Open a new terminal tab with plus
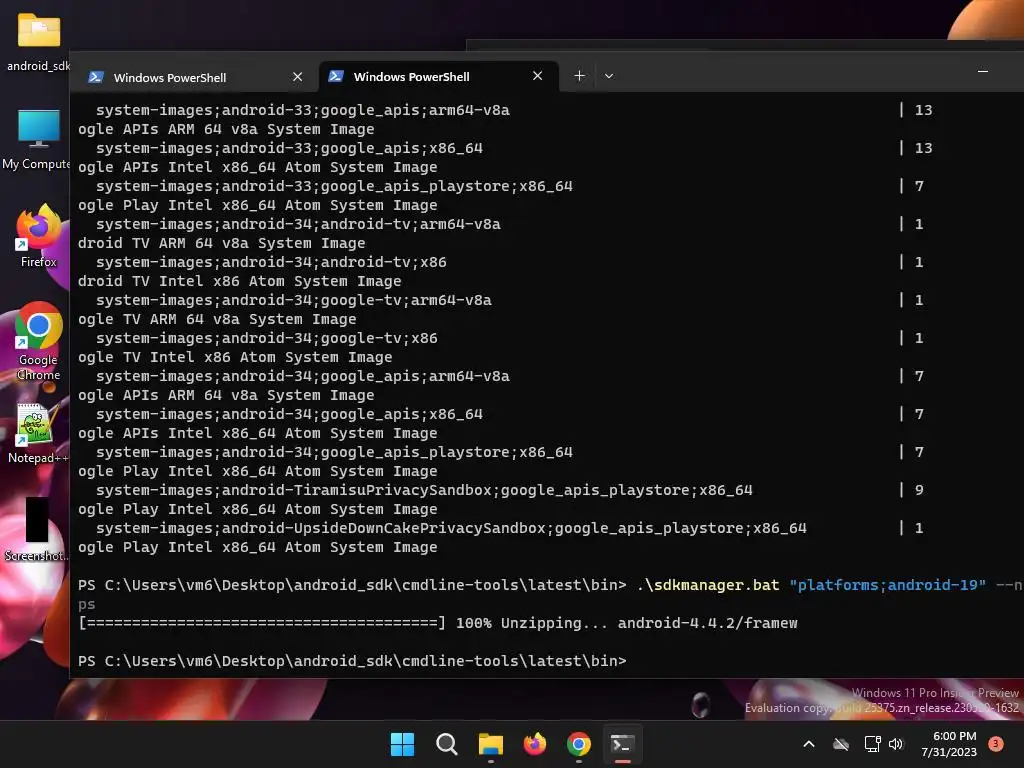 coord(579,76)
